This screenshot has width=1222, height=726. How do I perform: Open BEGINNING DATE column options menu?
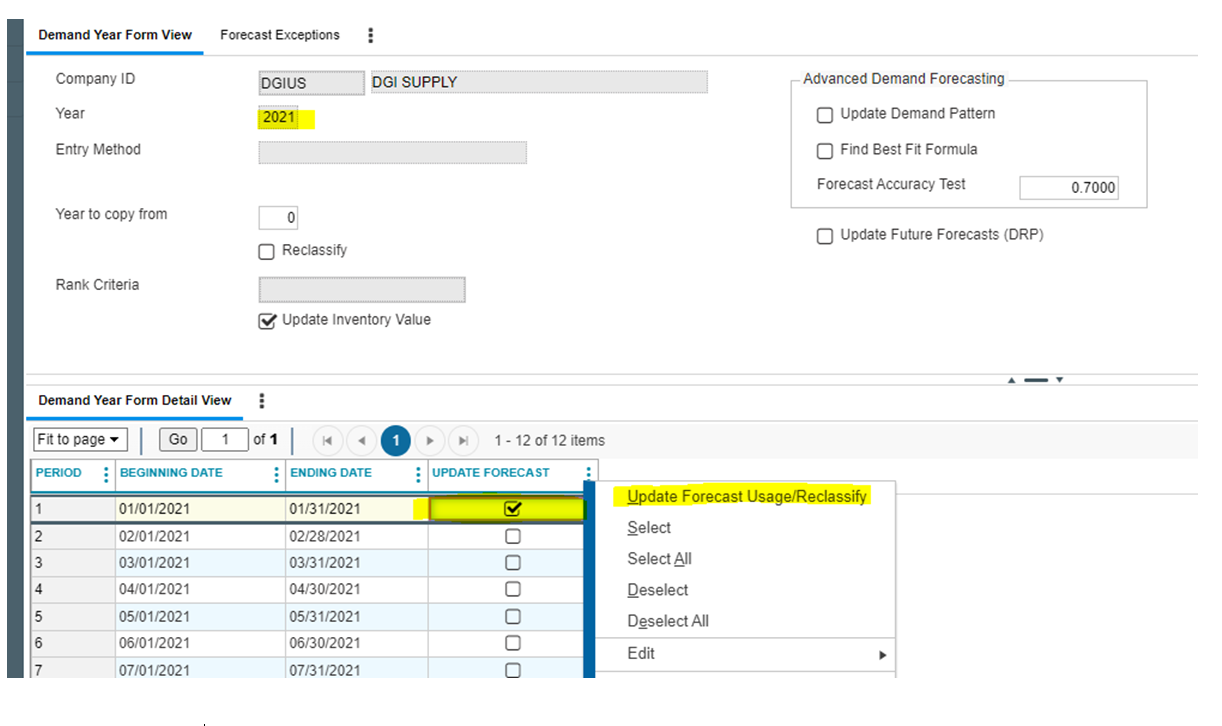tap(276, 474)
